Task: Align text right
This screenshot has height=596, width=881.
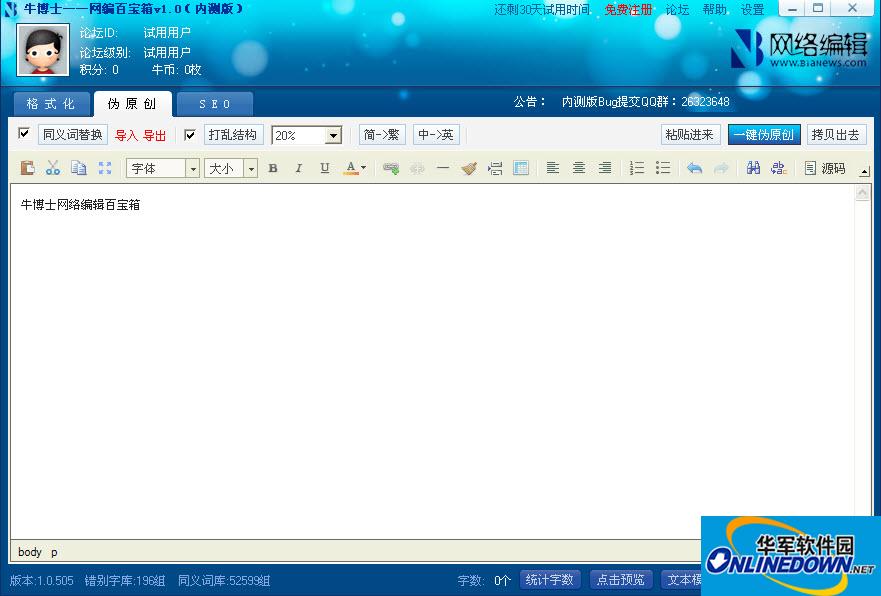Action: tap(605, 168)
